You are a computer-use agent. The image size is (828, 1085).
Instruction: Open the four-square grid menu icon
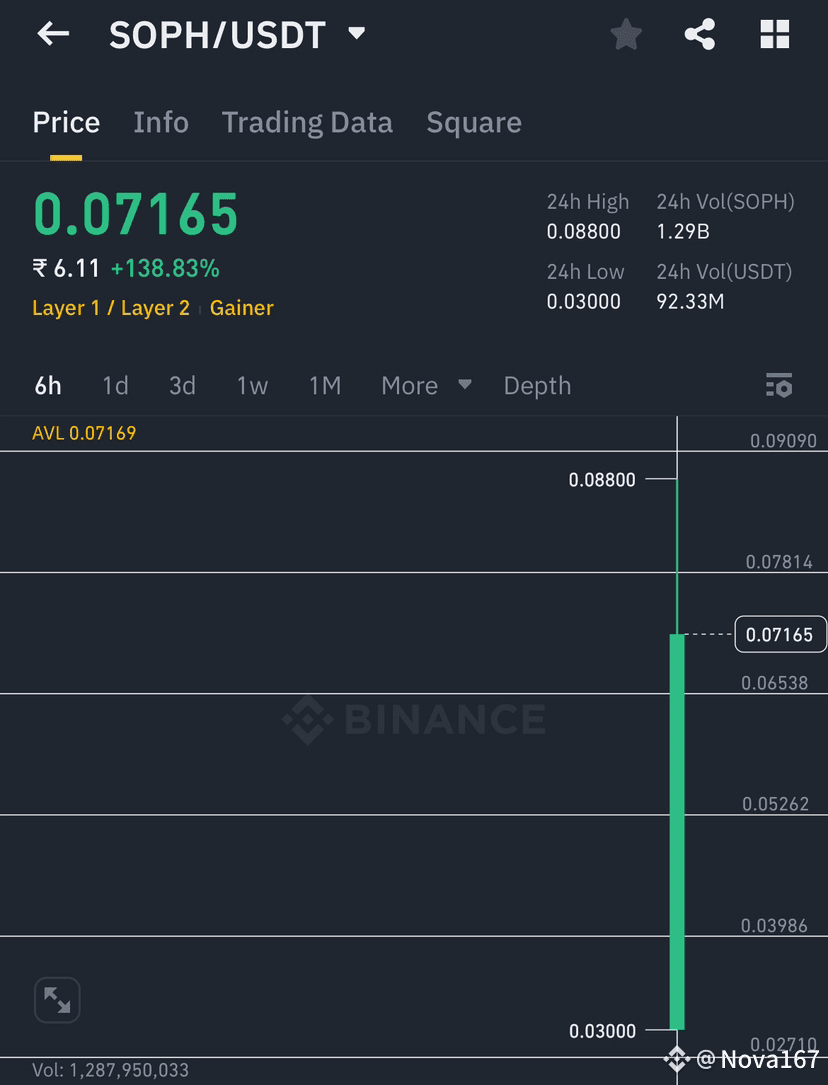point(775,34)
